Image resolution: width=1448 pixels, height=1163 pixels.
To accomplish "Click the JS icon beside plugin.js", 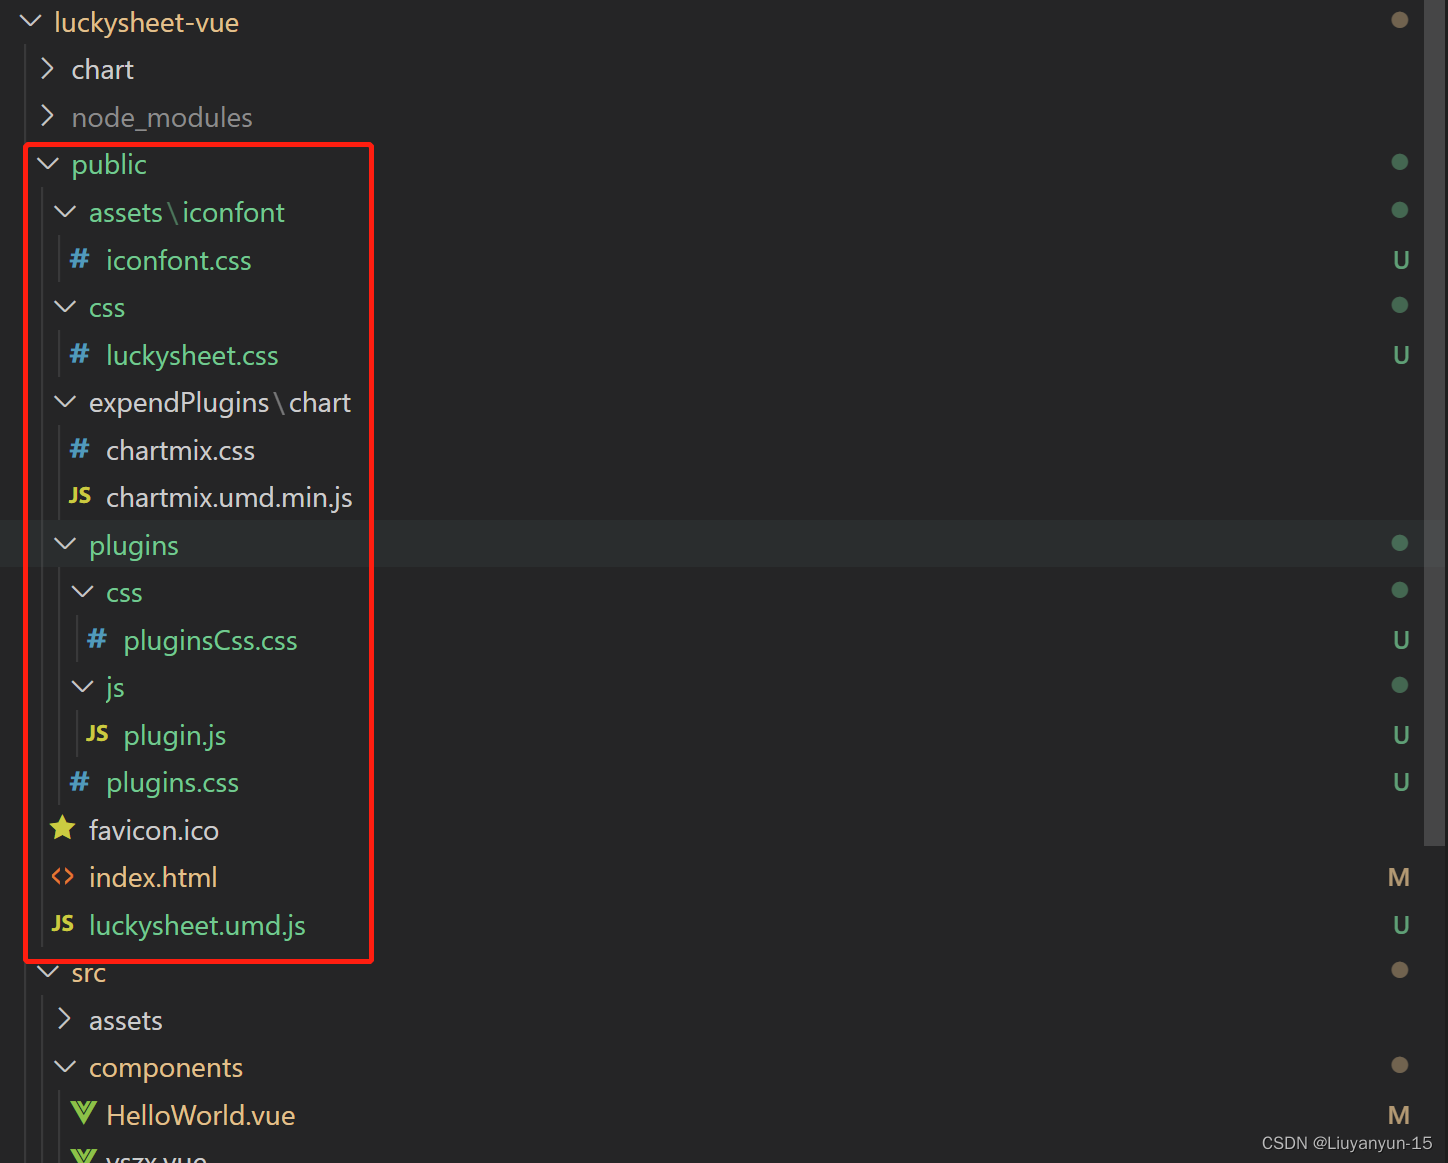I will (x=97, y=734).
